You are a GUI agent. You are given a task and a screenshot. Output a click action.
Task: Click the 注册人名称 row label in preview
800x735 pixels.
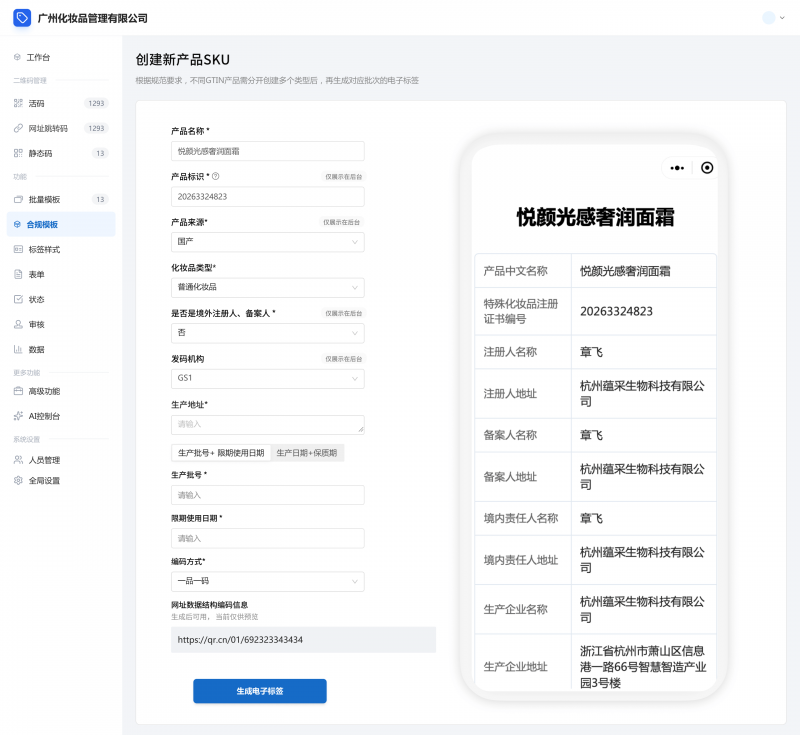click(510, 352)
